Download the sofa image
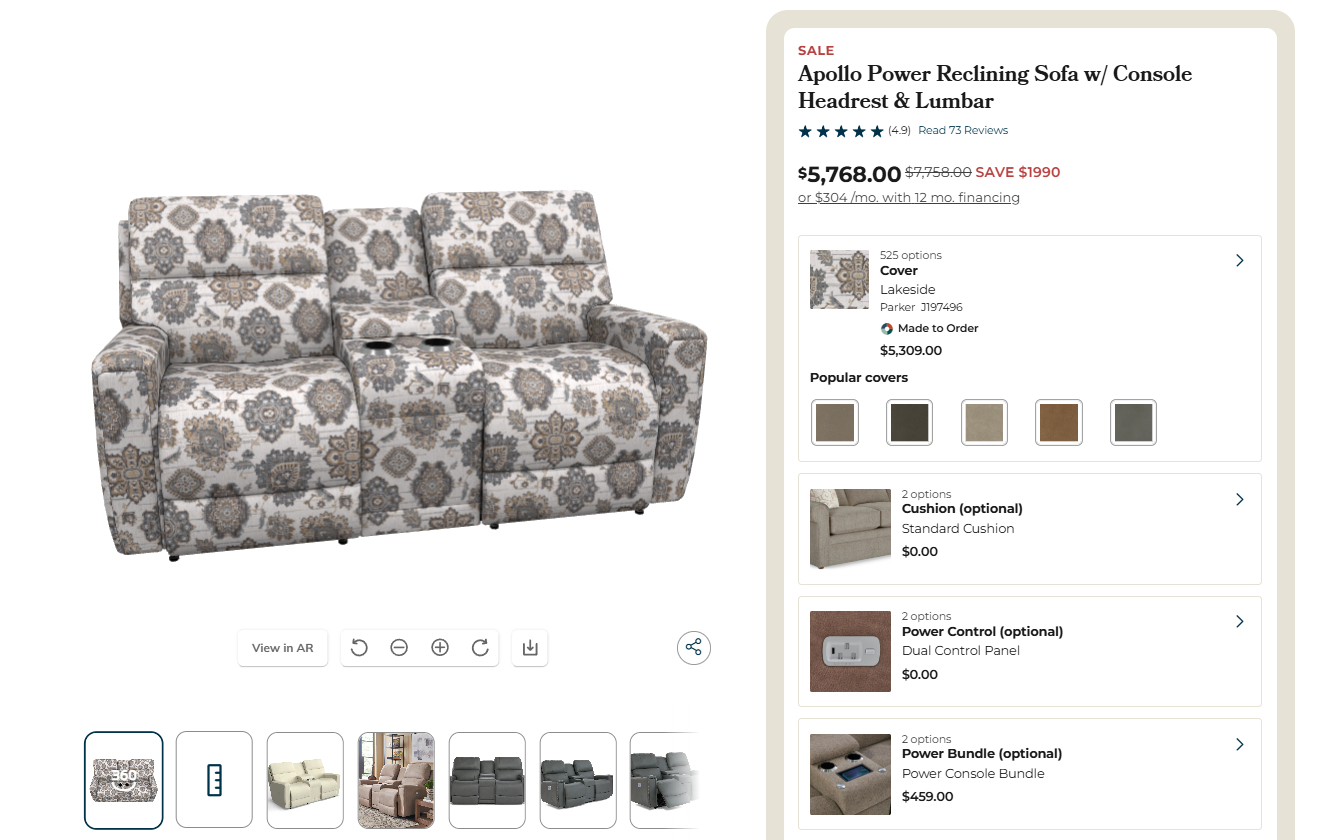This screenshot has width=1333, height=840. pyautogui.click(x=530, y=648)
